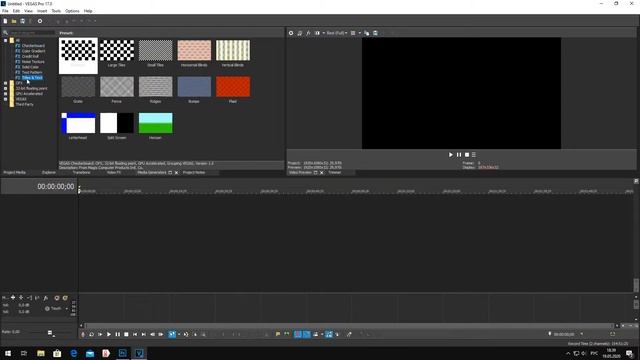This screenshot has height=360, width=640.
Task: Switch to the Project Media tab
Action: [15, 173]
